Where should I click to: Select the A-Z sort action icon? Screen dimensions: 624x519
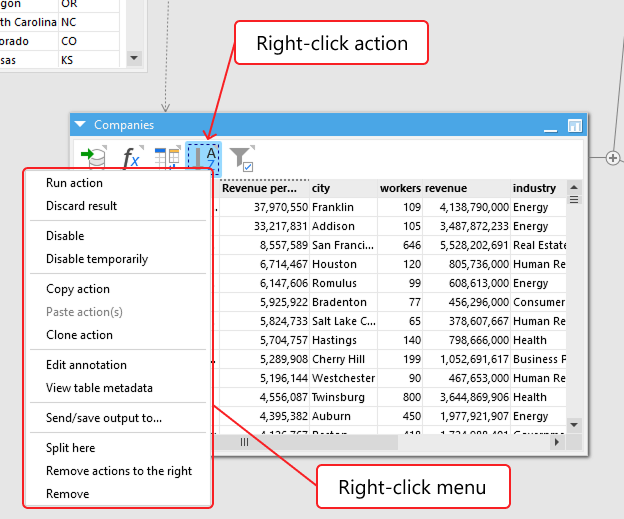pyautogui.click(x=203, y=159)
